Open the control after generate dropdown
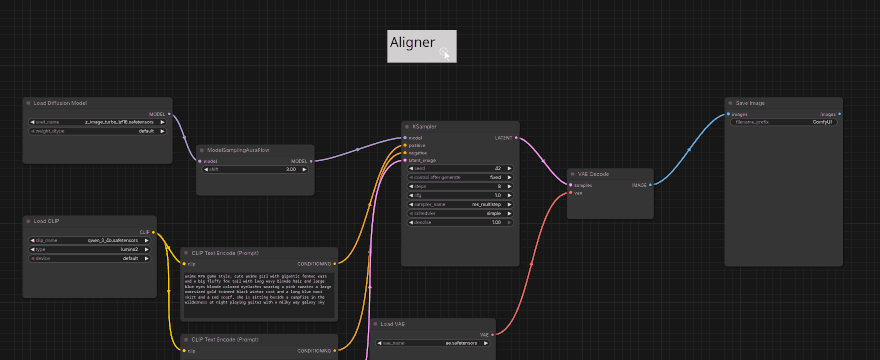This screenshot has width=880, height=360. click(x=460, y=177)
